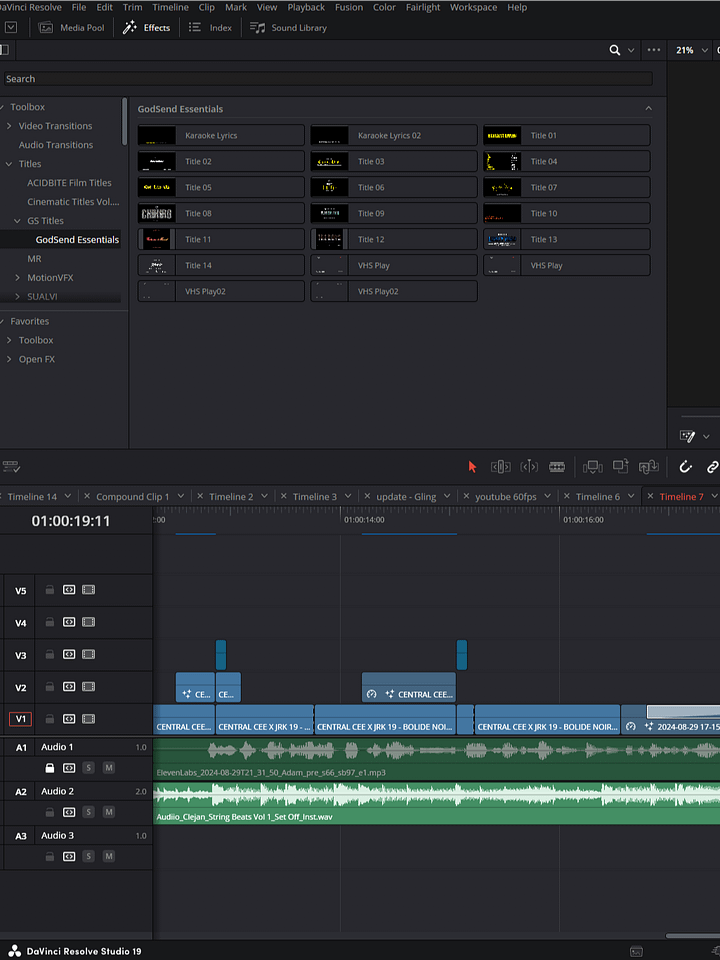Lock the V4 track
Viewport: 720px width, 960px height.
pyautogui.click(x=50, y=622)
